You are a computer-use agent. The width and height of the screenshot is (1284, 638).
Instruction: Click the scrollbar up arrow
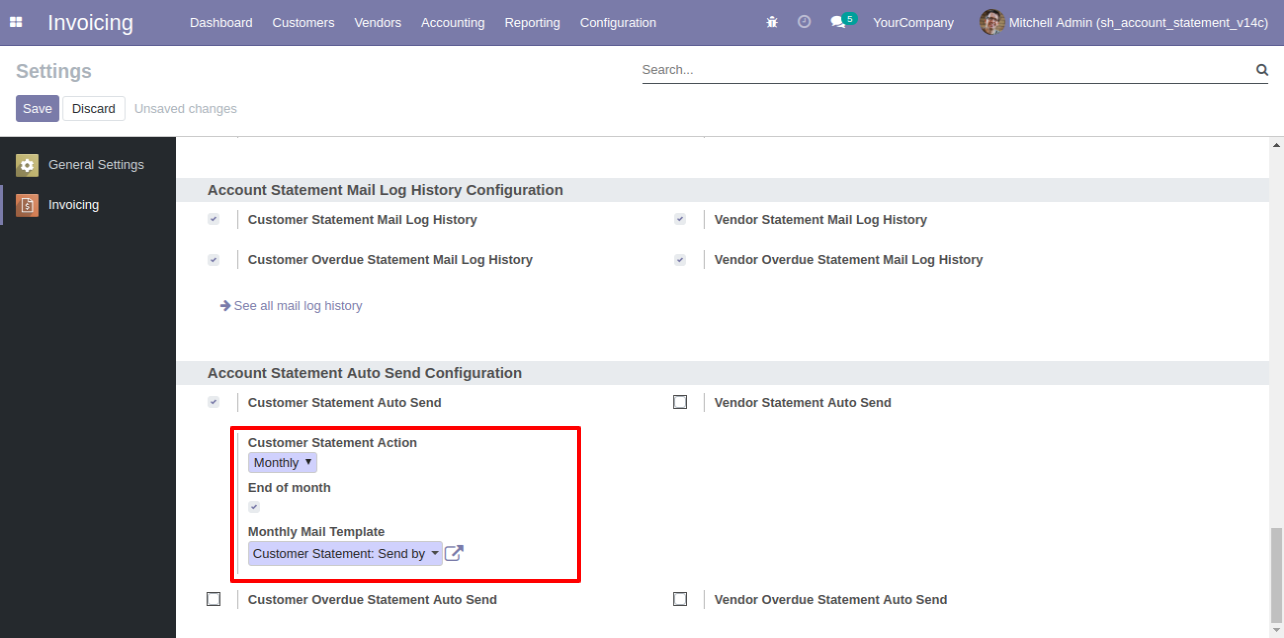pos(1276,146)
